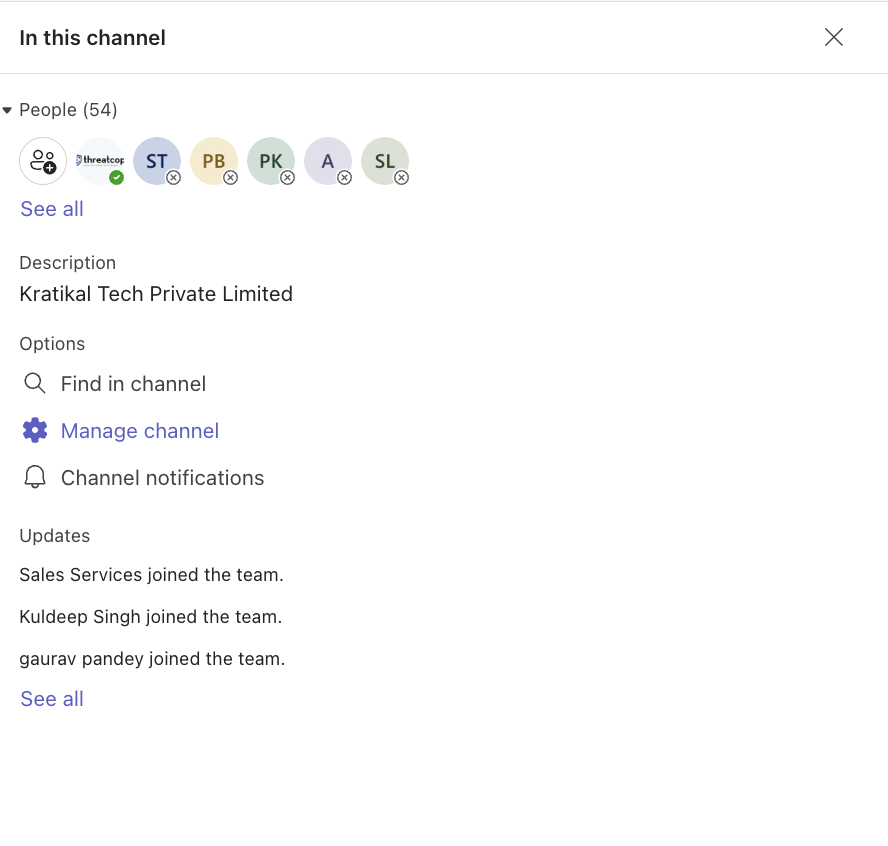Click the Description label
This screenshot has width=888, height=846.
pos(67,263)
